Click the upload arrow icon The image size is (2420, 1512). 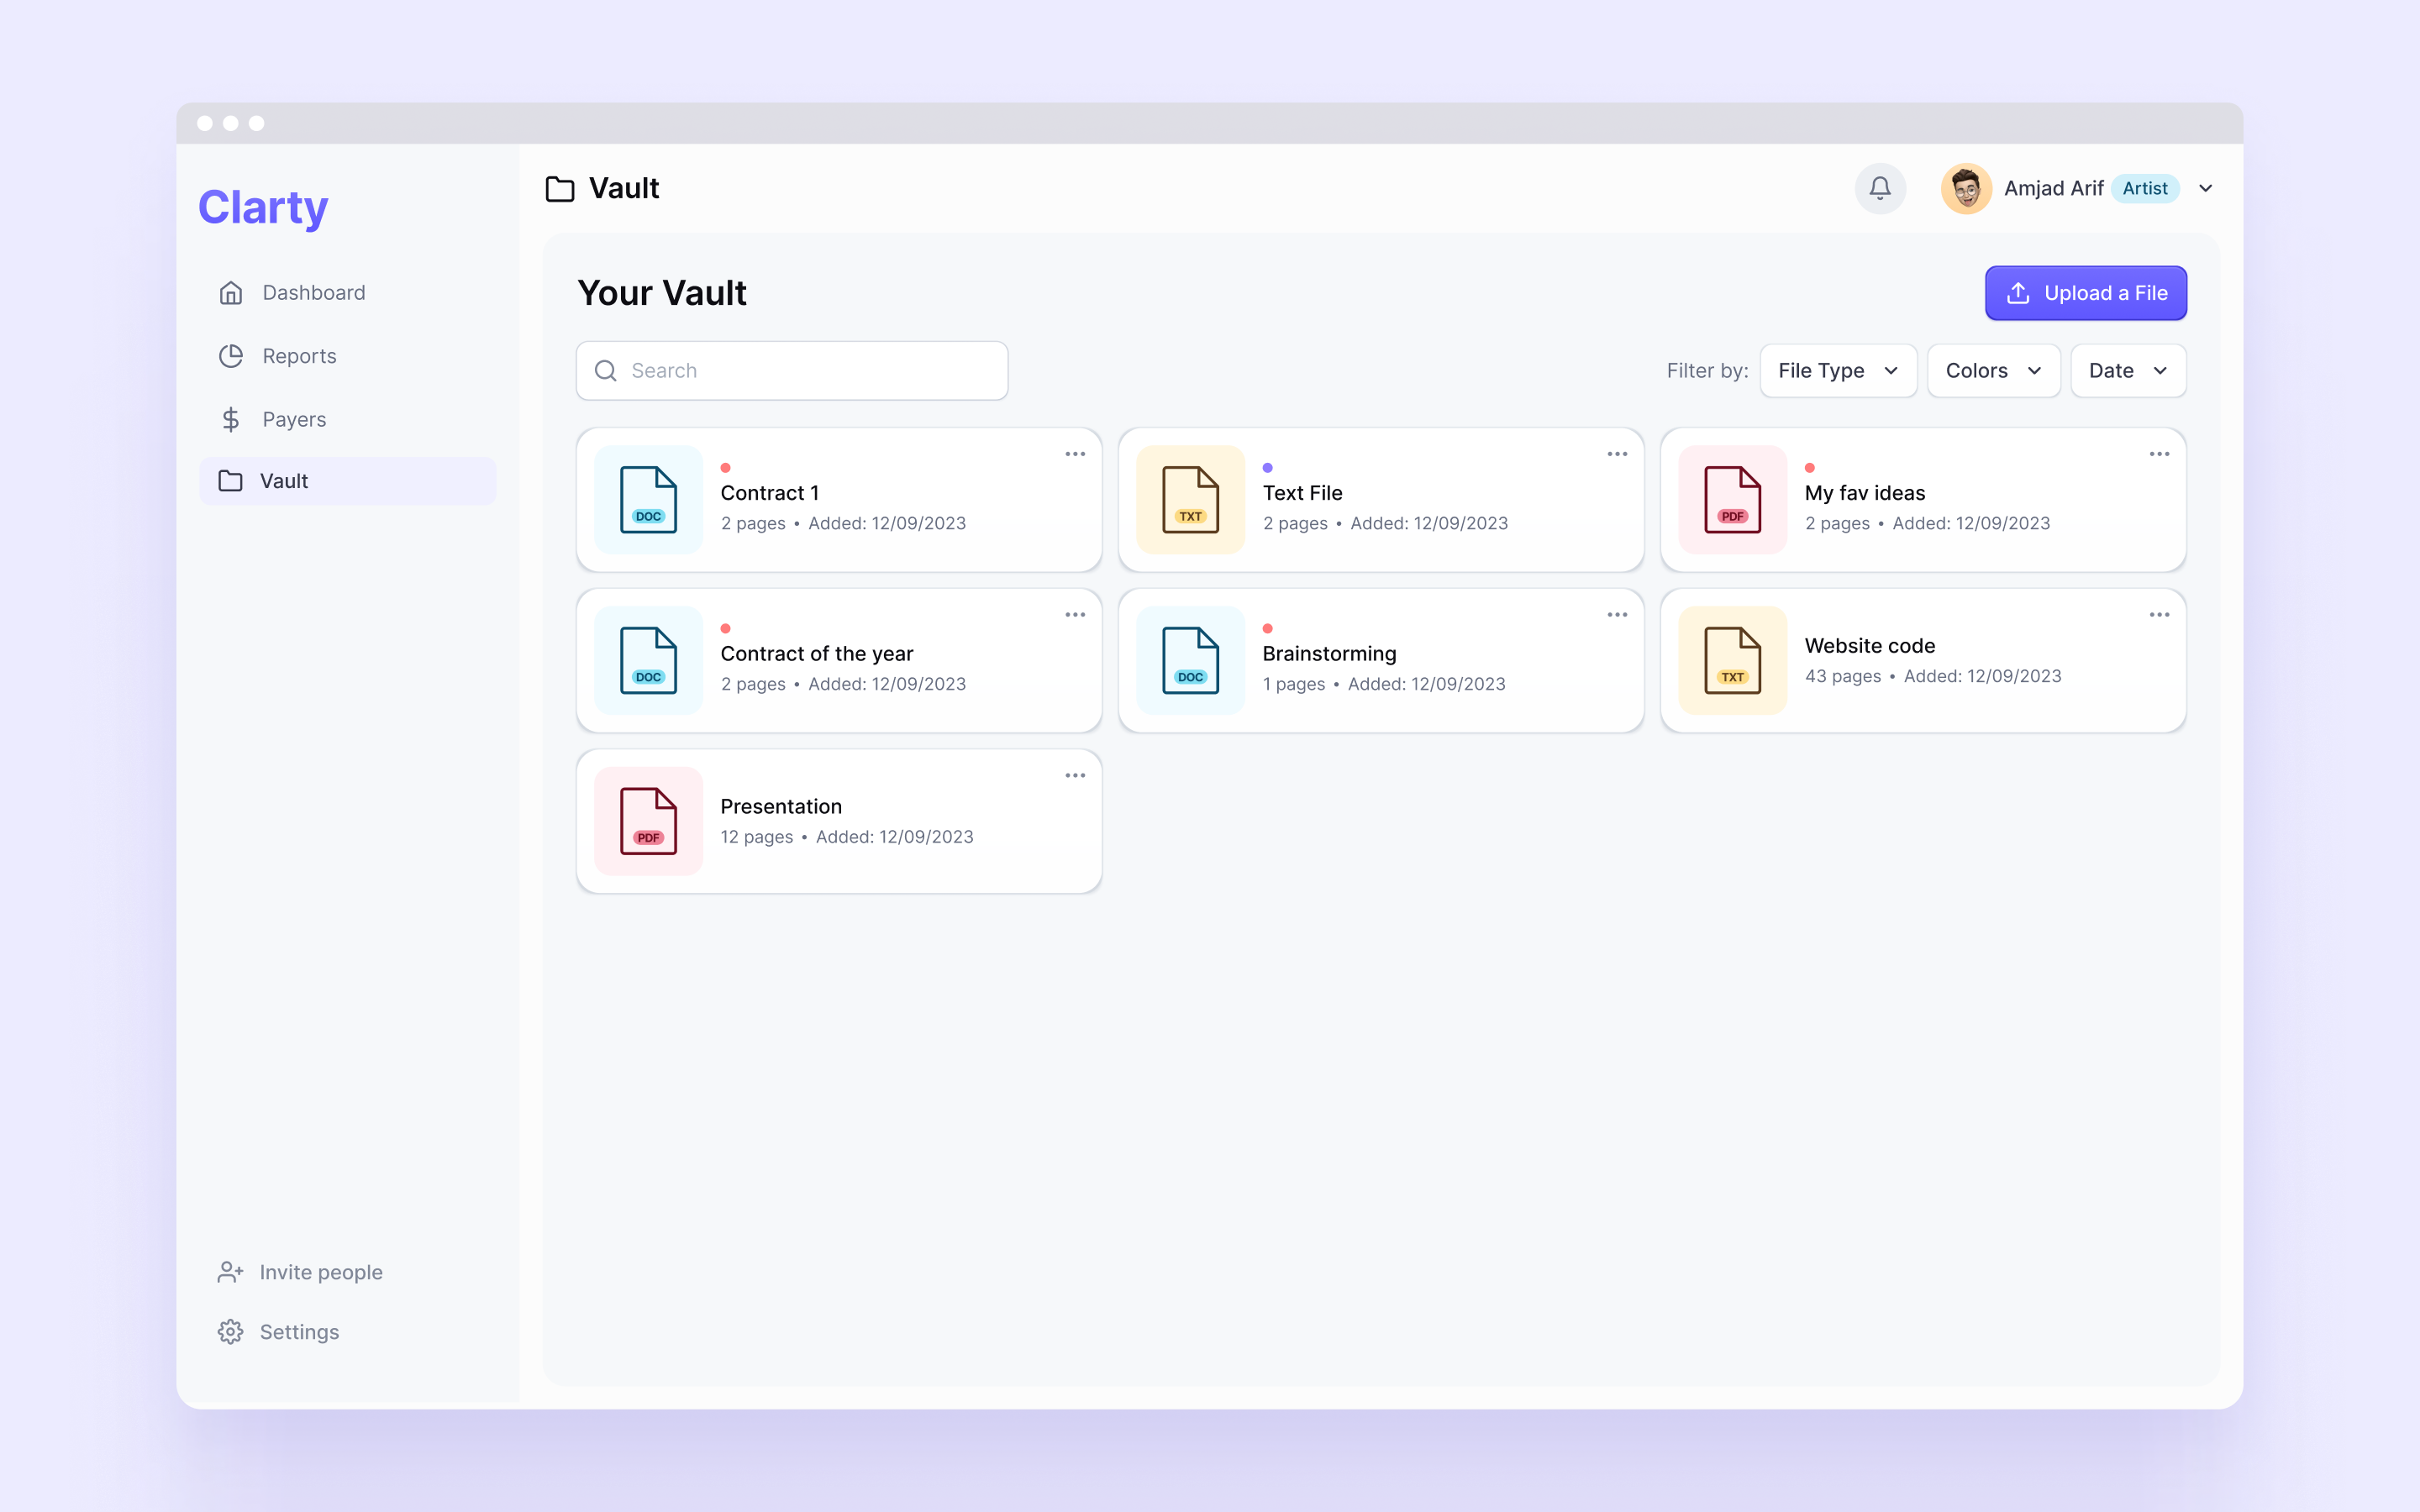point(2018,293)
